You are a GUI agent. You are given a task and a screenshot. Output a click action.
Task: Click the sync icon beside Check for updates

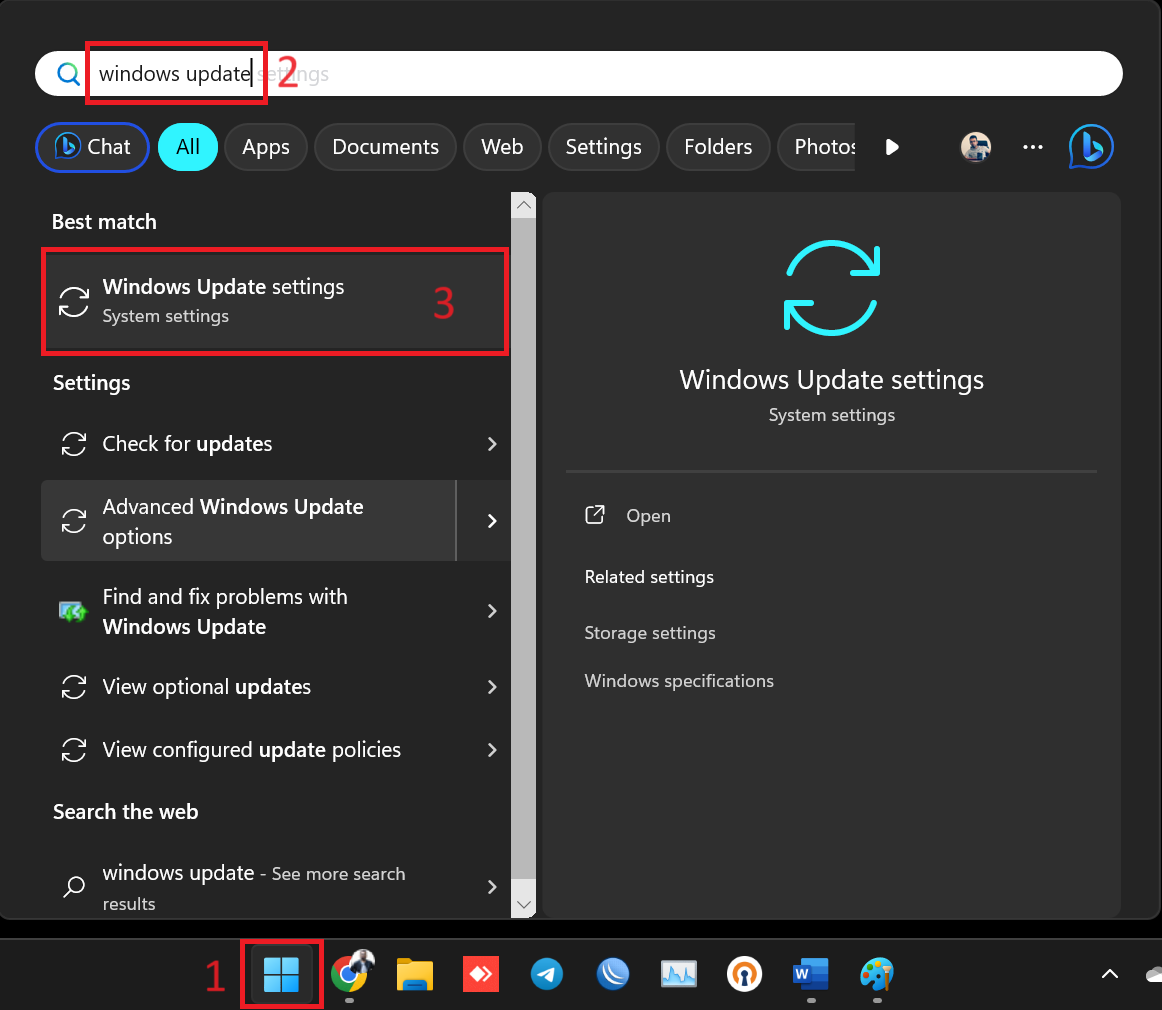pyautogui.click(x=73, y=444)
